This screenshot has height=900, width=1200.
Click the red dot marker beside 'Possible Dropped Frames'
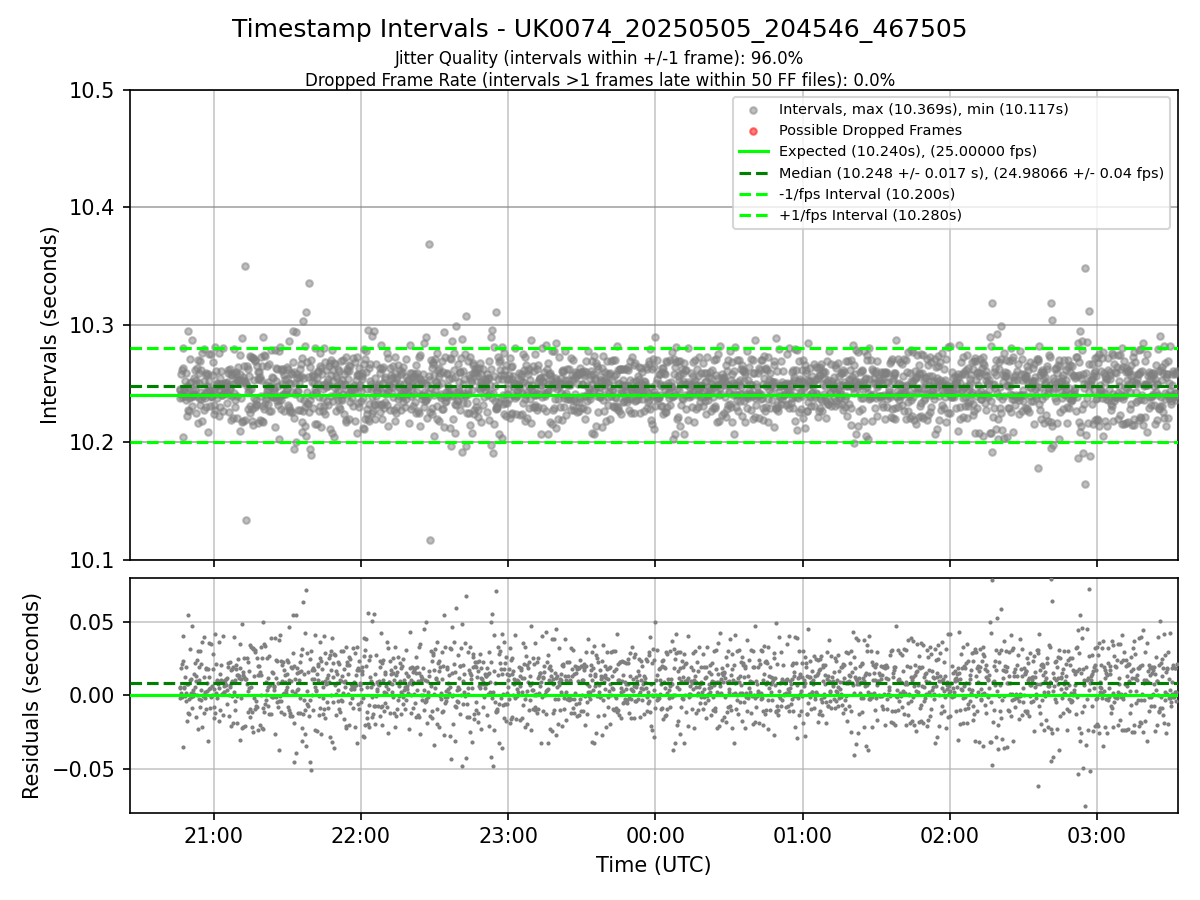pyautogui.click(x=754, y=131)
